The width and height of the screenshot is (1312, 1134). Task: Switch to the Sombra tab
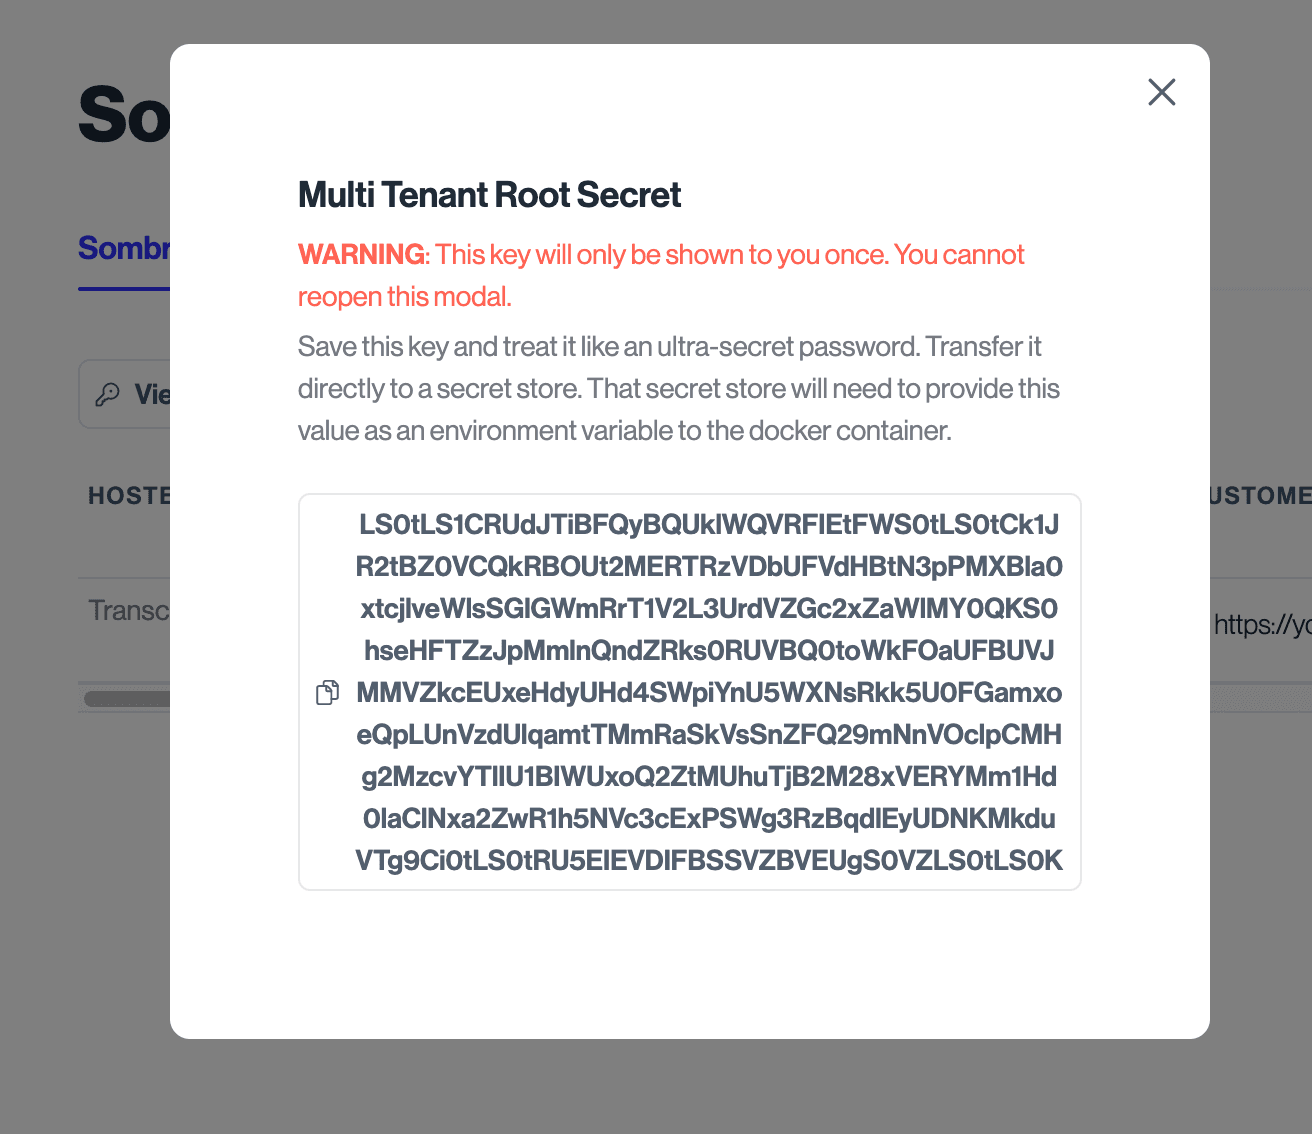[x=125, y=247]
